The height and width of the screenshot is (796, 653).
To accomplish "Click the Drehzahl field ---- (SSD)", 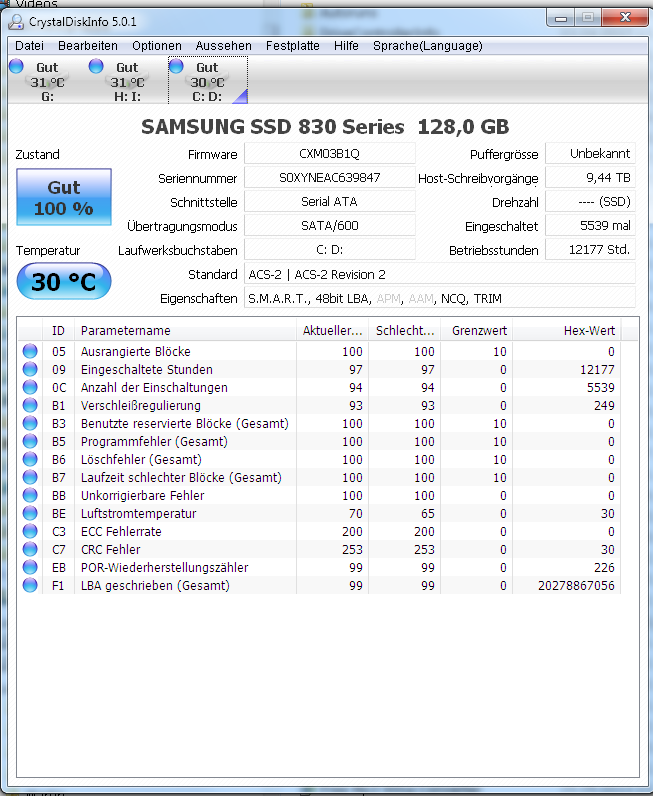I will point(591,202).
